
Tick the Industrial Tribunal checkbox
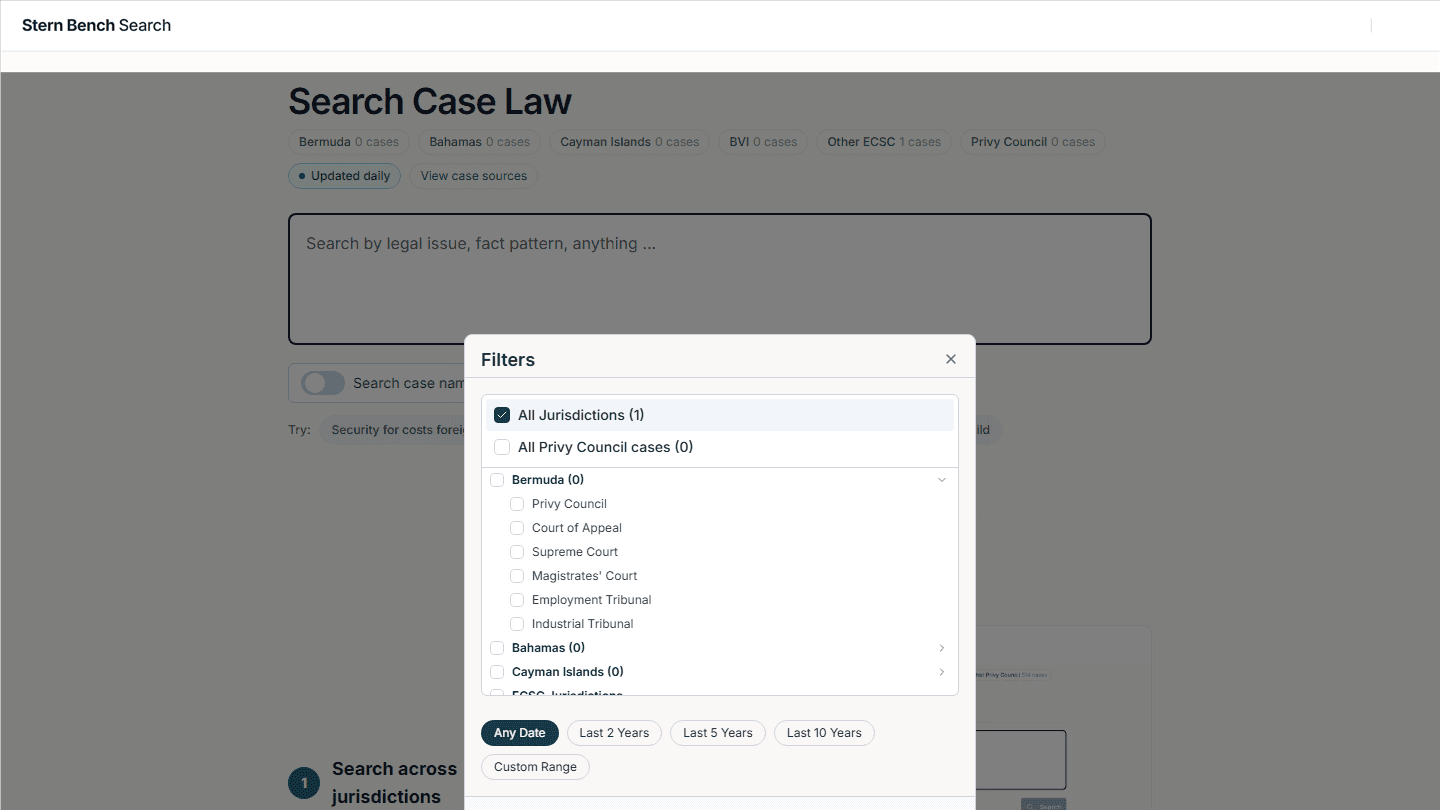click(x=517, y=623)
